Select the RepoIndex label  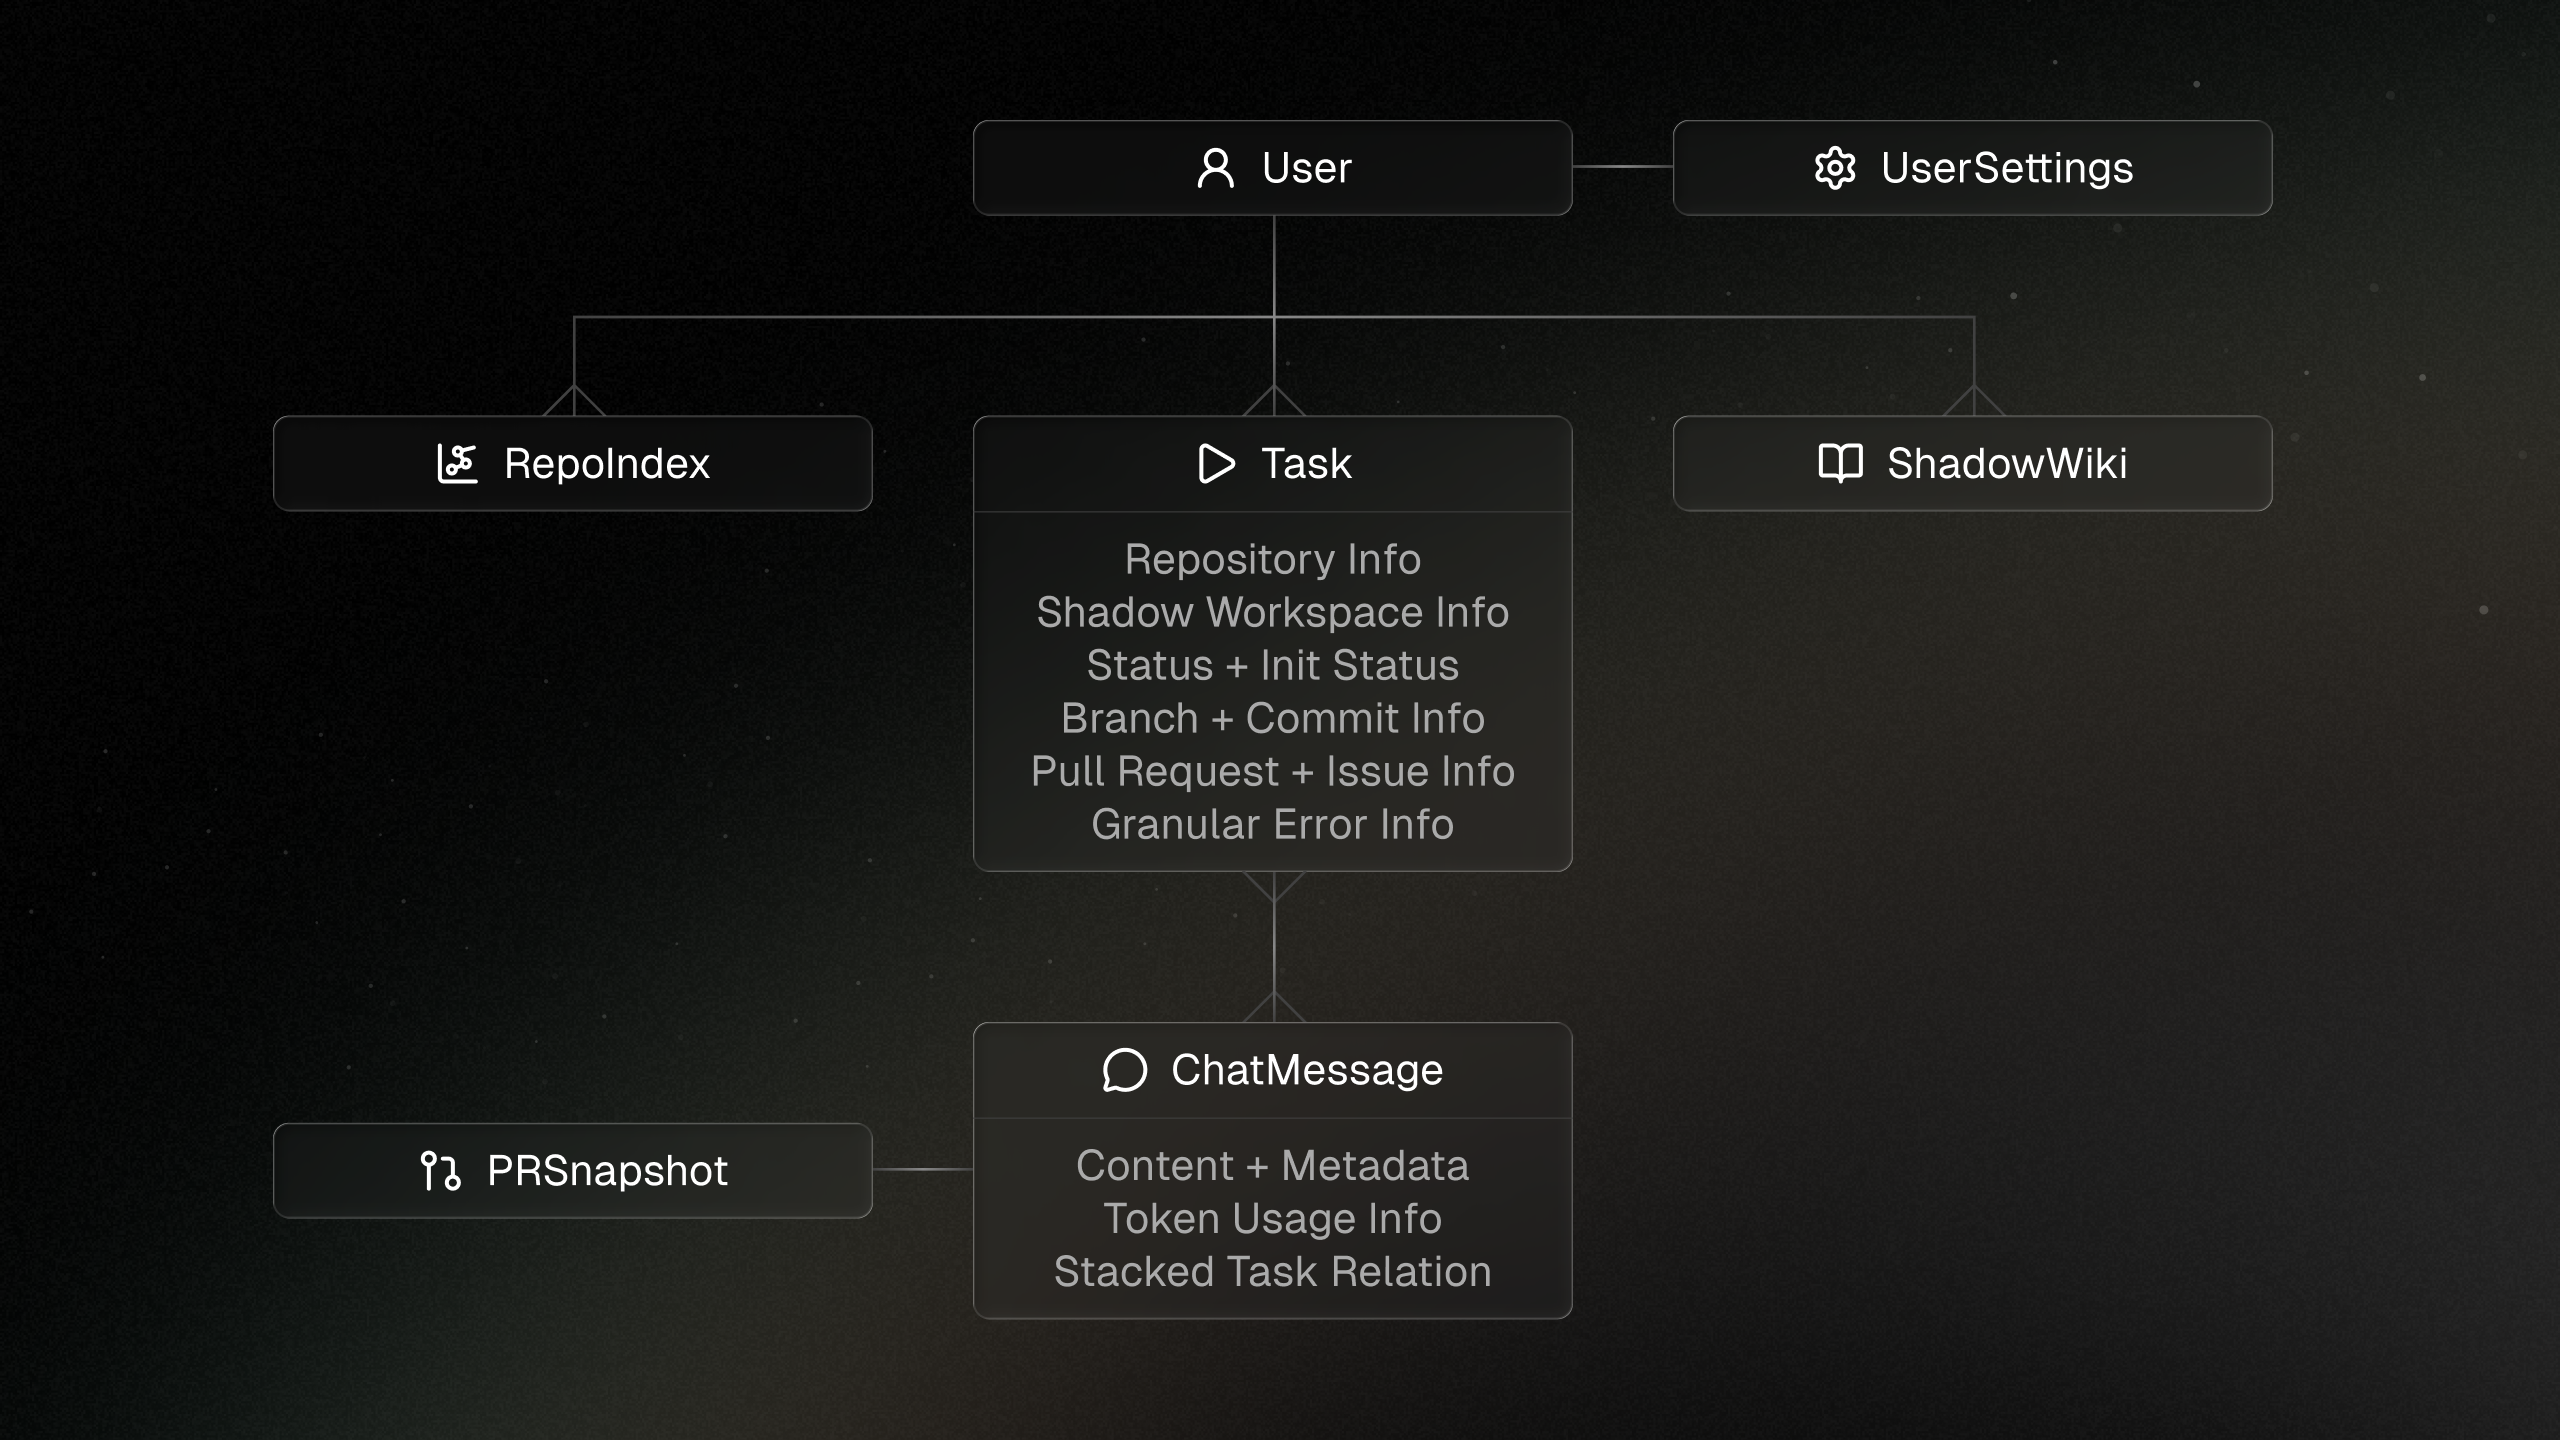click(606, 464)
